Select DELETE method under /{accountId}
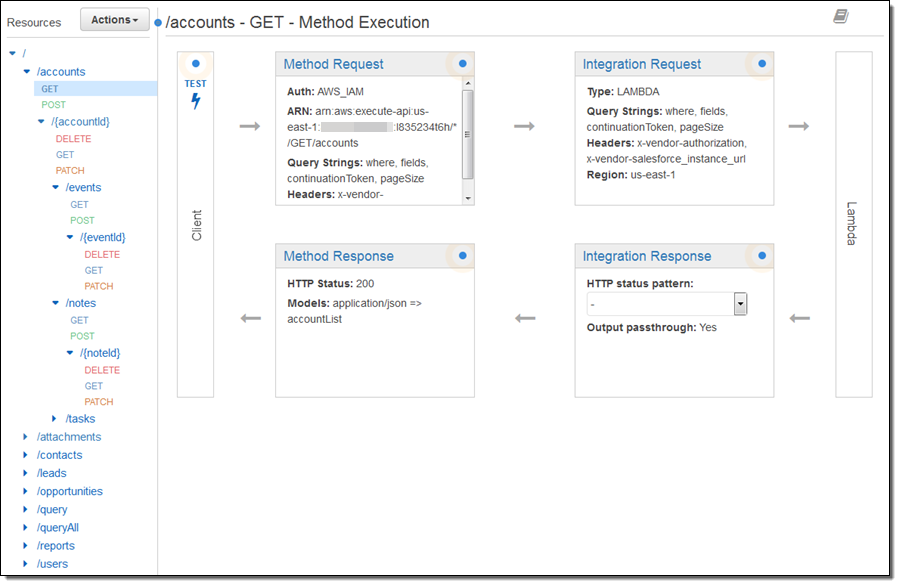 click(x=73, y=139)
